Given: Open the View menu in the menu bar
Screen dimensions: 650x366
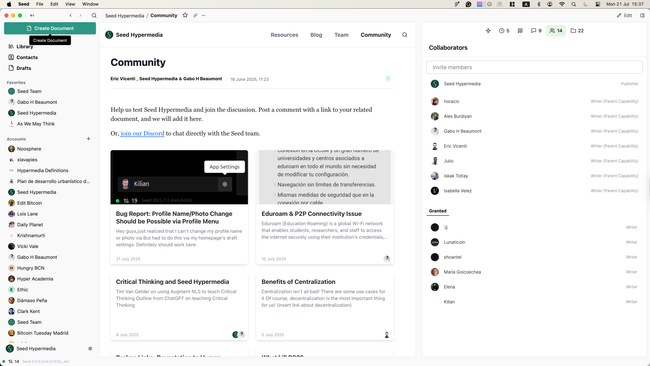Looking at the screenshot, I should pos(70,4).
